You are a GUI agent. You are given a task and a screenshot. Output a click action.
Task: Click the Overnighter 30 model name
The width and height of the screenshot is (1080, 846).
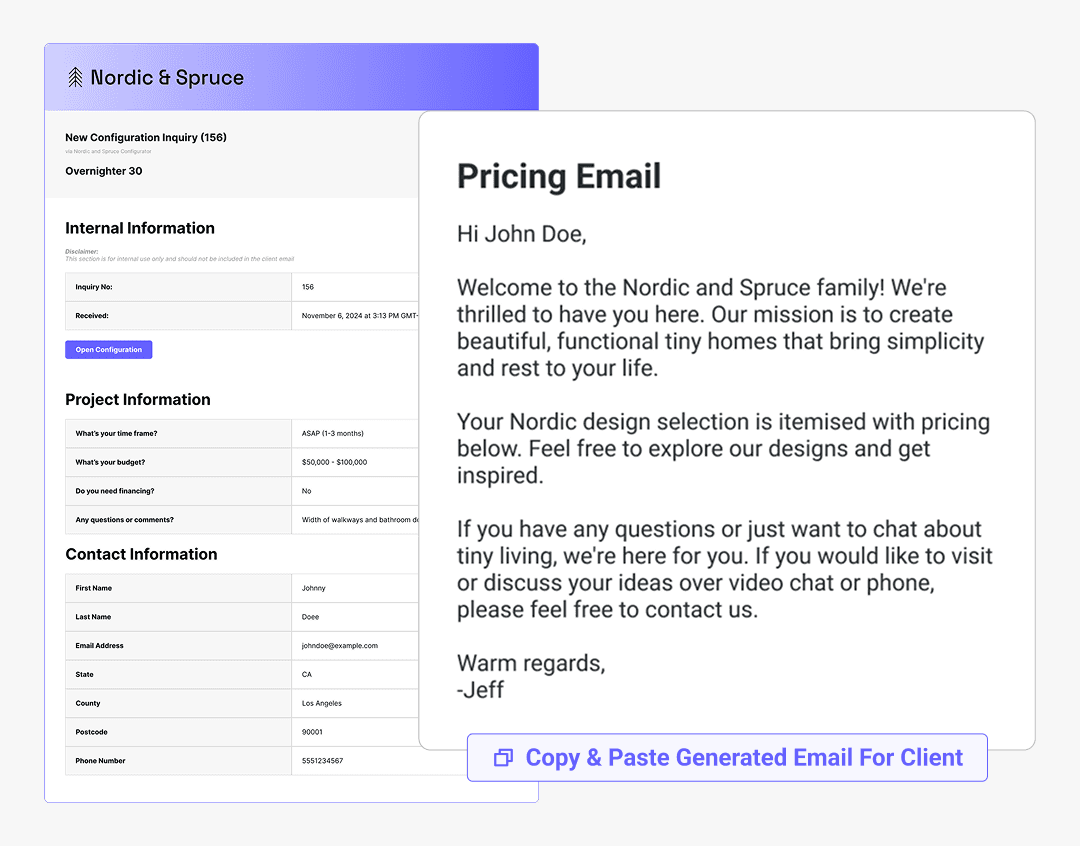point(104,171)
